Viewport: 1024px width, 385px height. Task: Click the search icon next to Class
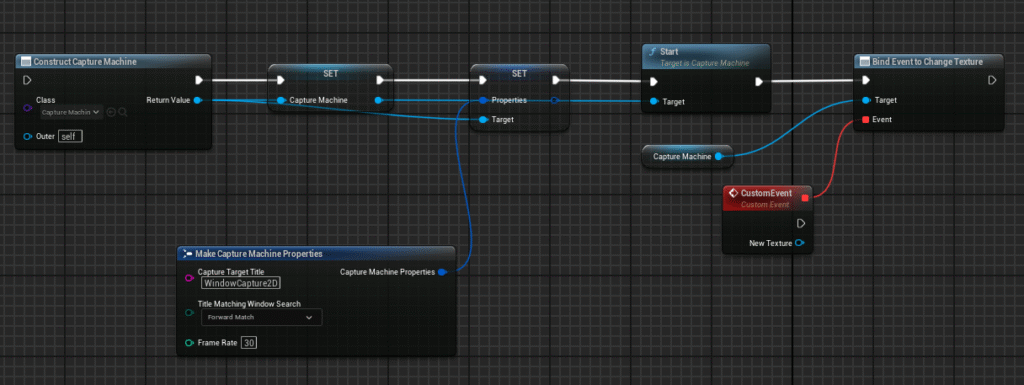point(123,112)
